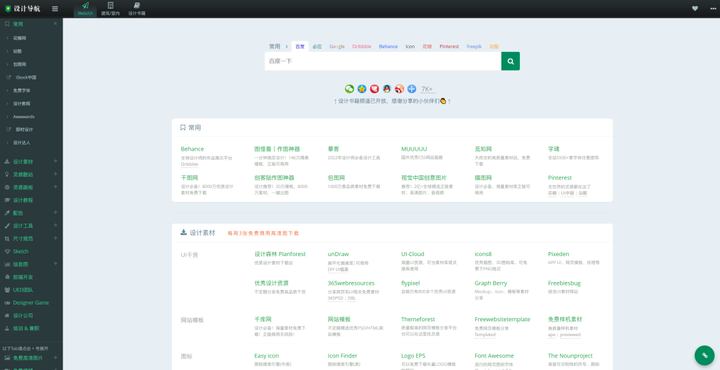
Task: Switch search engine to Dribbble tab
Action: (362, 46)
